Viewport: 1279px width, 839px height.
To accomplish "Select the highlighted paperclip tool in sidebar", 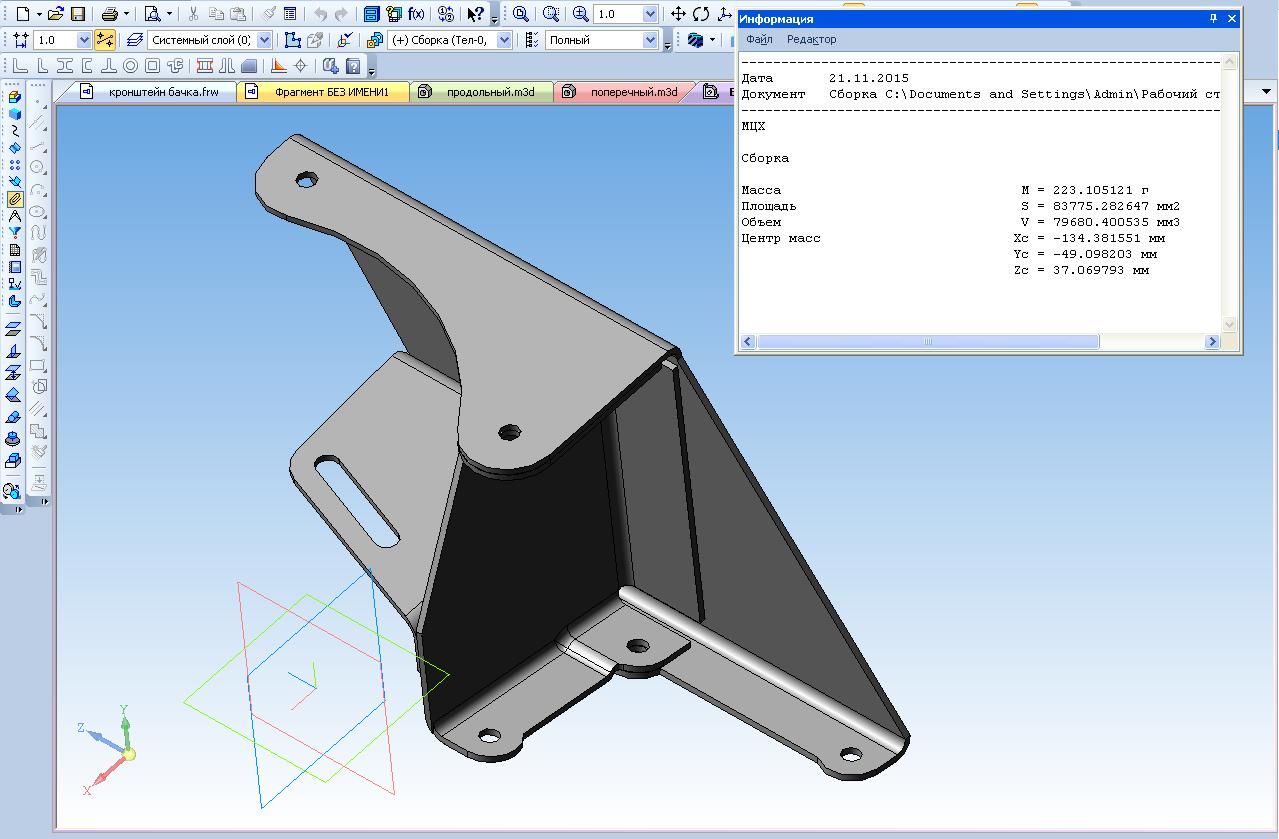I will coord(14,199).
